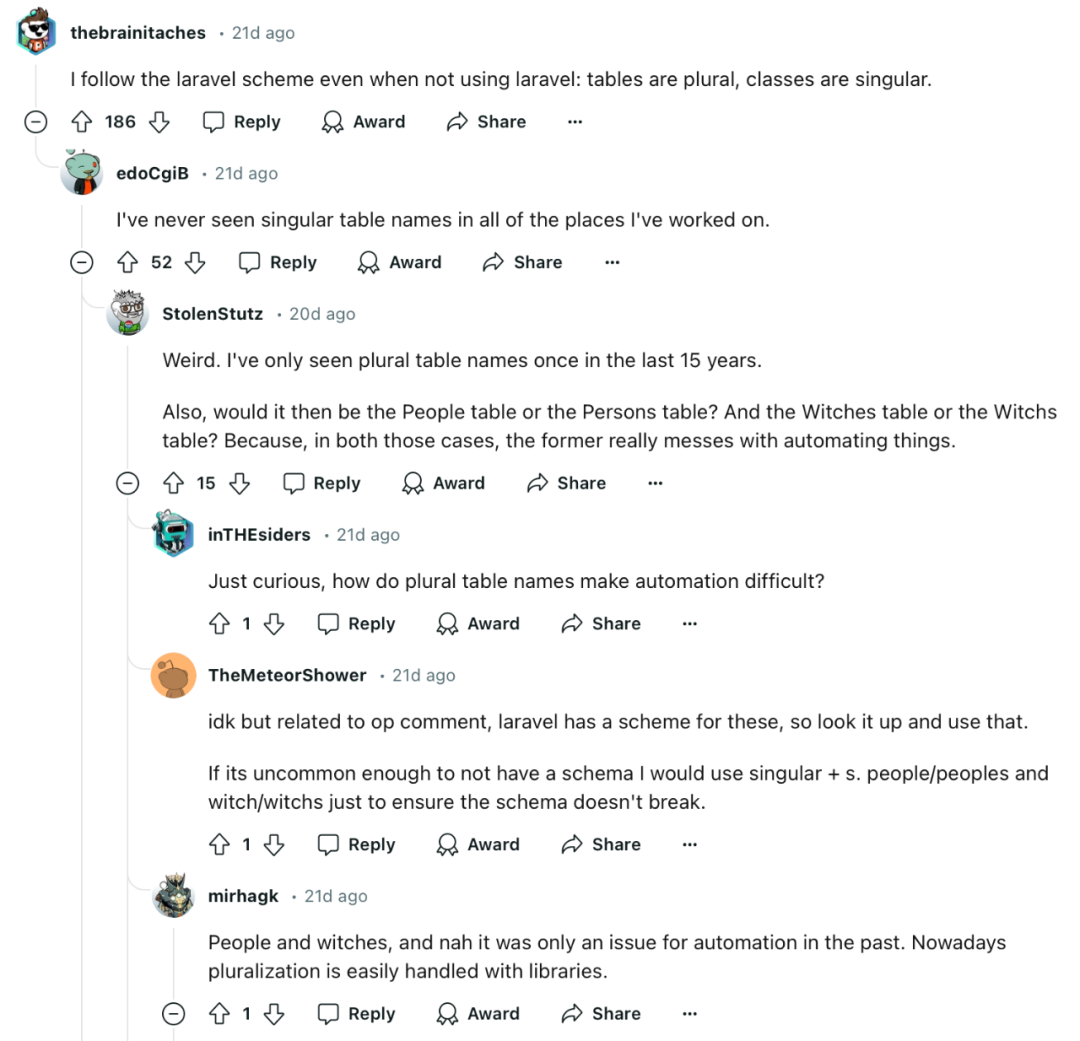Share TheMeteorShower's comment
The height and width of the screenshot is (1041, 1080).
601,844
